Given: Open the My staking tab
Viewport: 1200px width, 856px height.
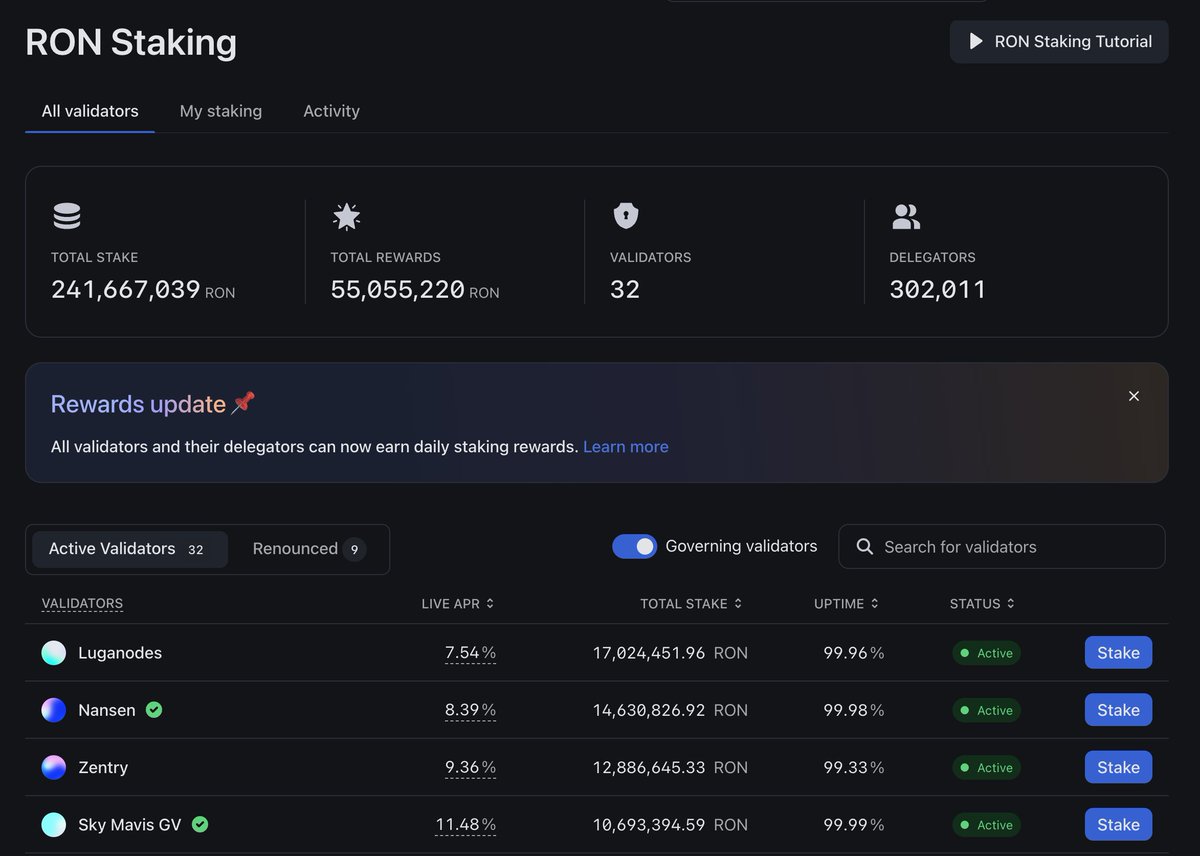Looking at the screenshot, I should coord(221,111).
